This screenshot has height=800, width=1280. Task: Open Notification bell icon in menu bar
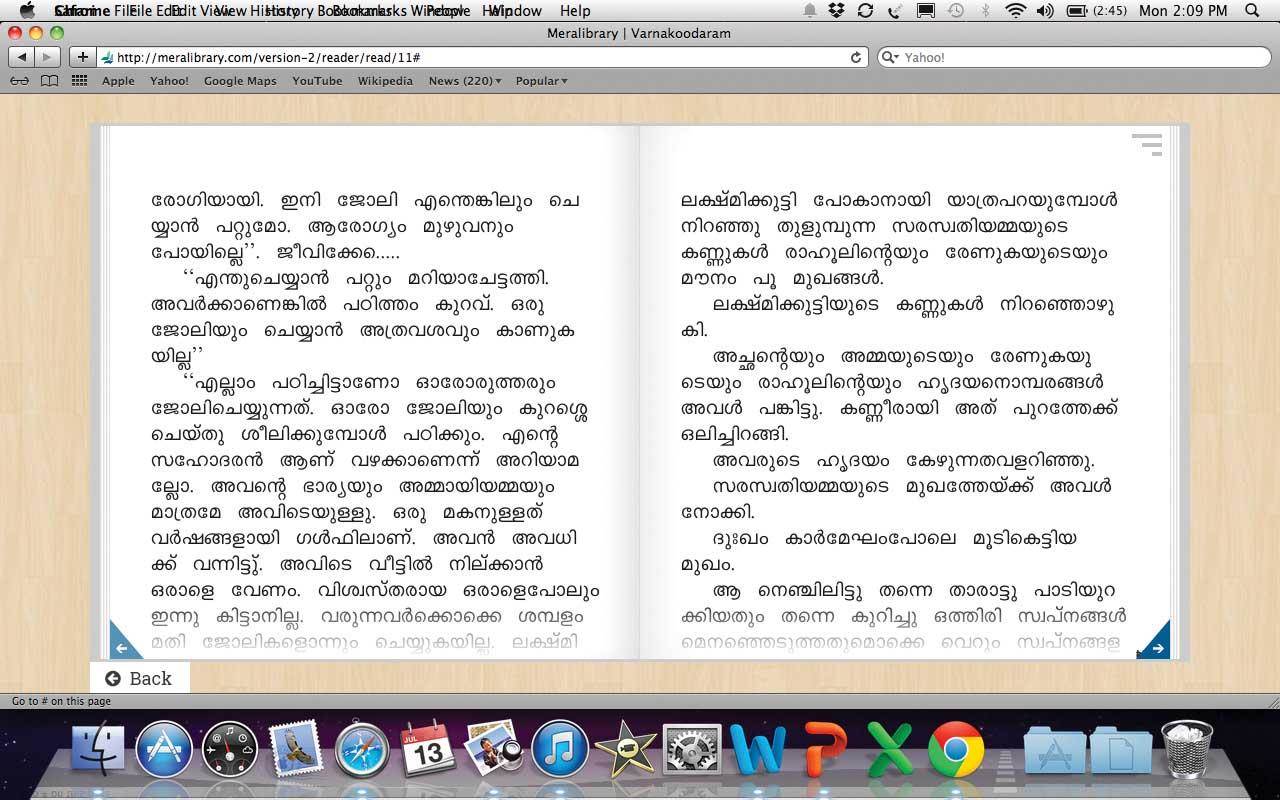tap(810, 10)
